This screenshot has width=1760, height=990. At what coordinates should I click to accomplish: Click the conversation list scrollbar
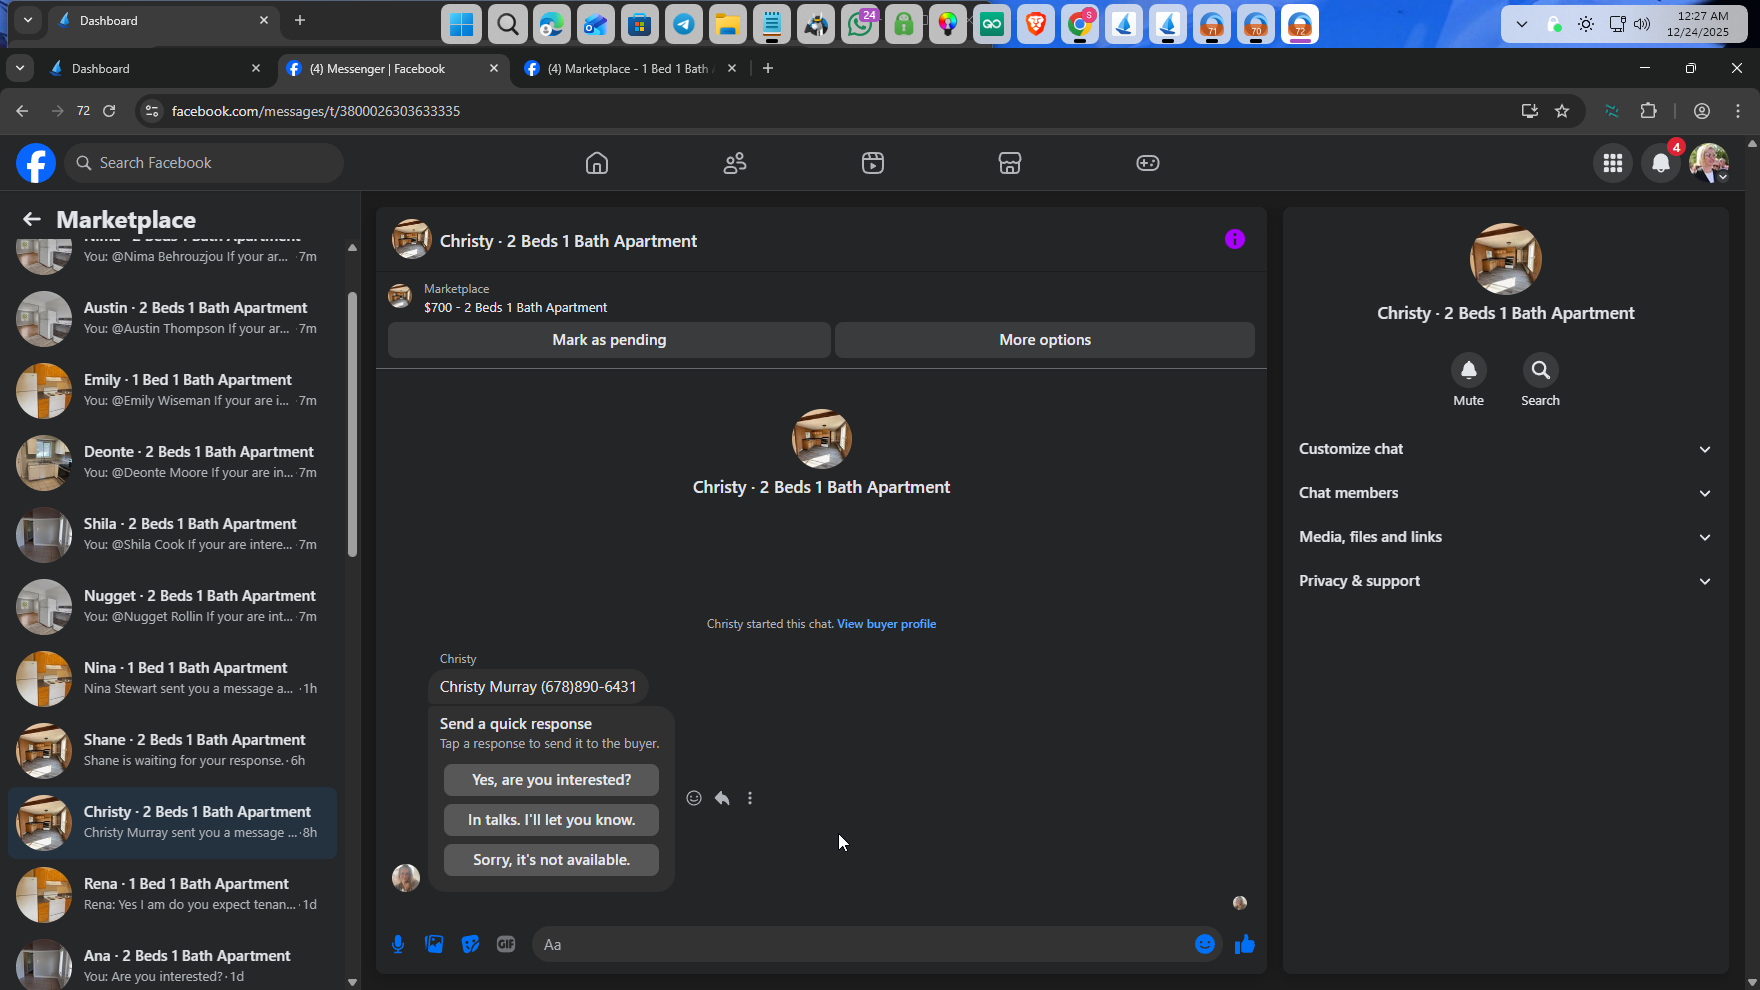(x=352, y=424)
